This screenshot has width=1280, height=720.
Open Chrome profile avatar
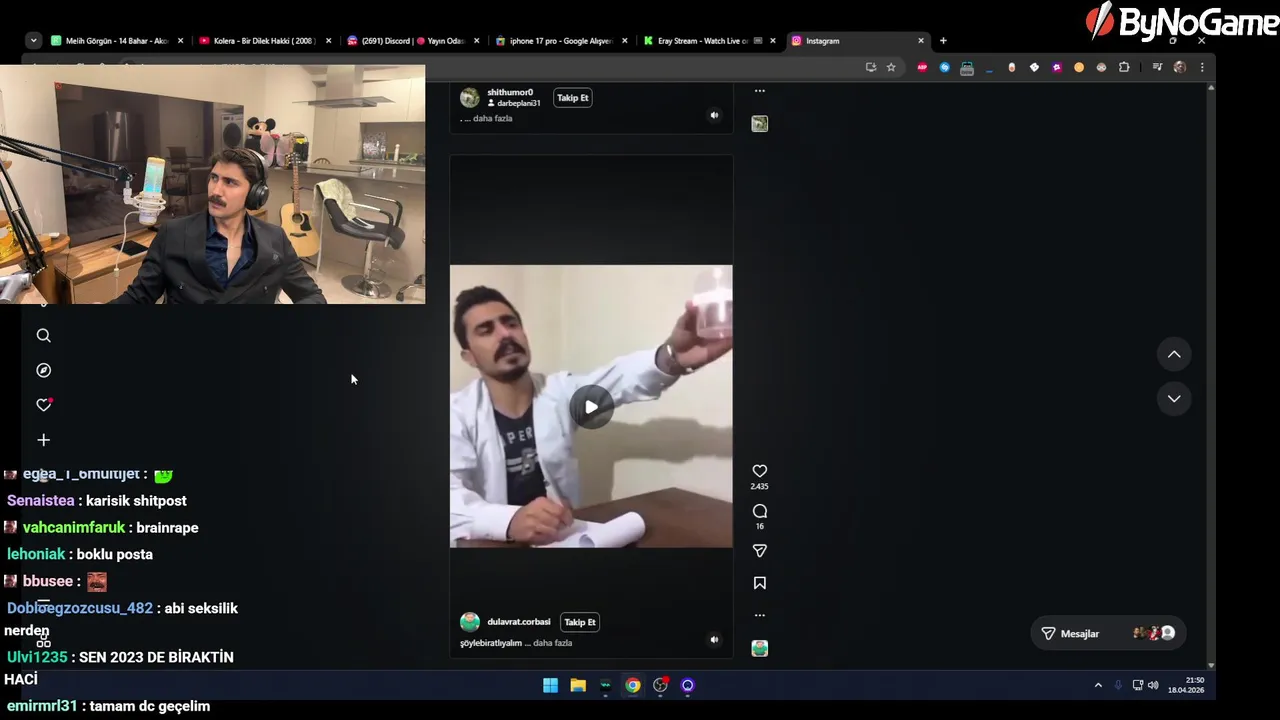tap(1180, 67)
